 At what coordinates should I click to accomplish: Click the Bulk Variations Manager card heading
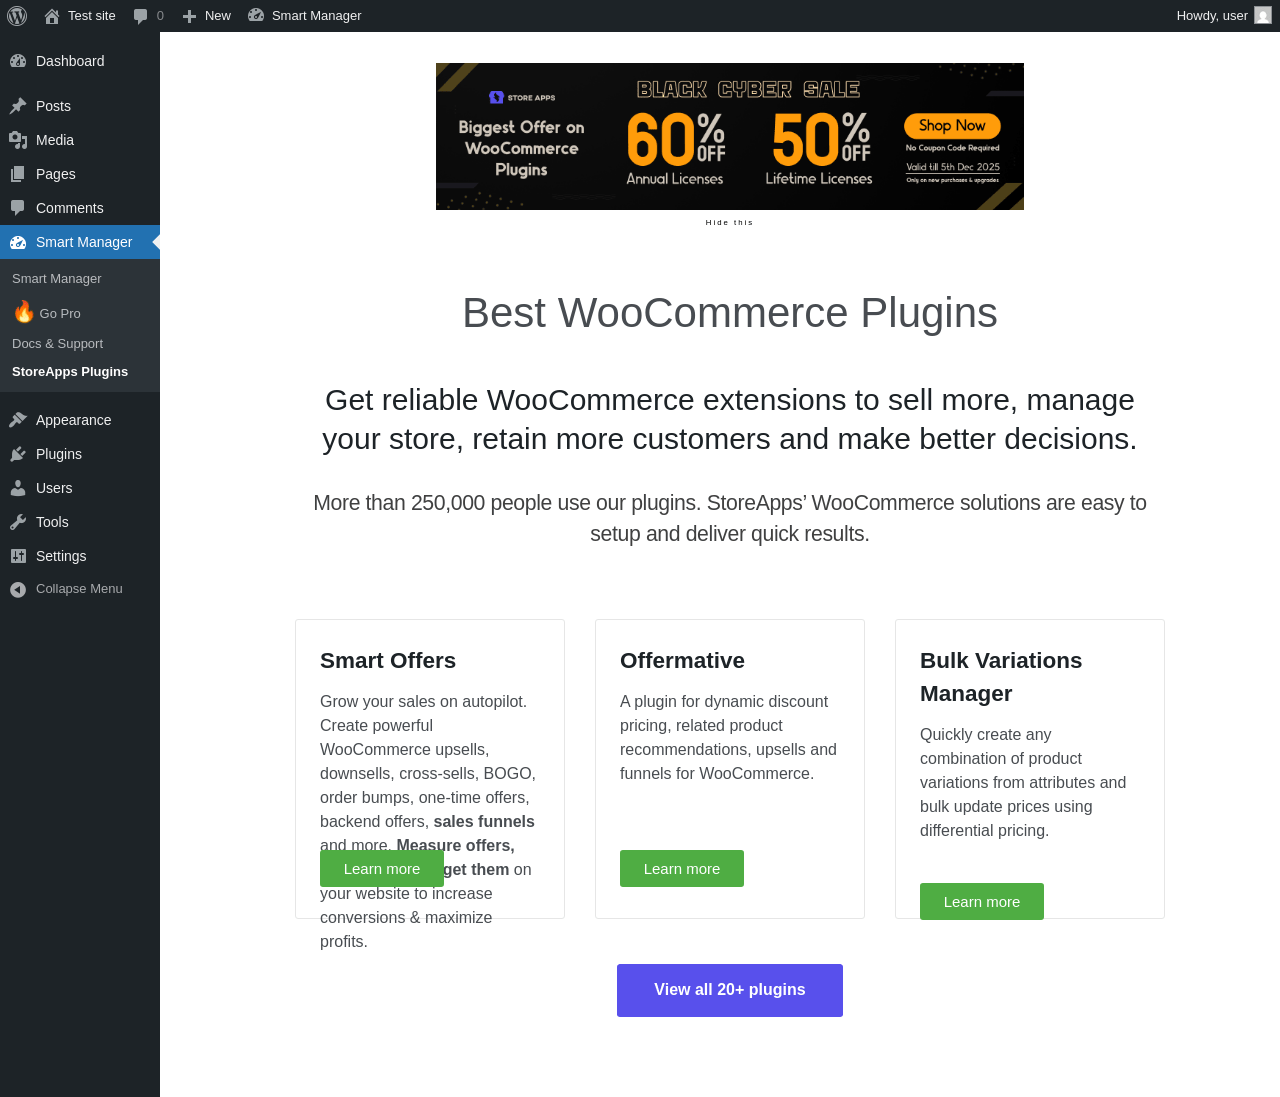pos(1001,677)
